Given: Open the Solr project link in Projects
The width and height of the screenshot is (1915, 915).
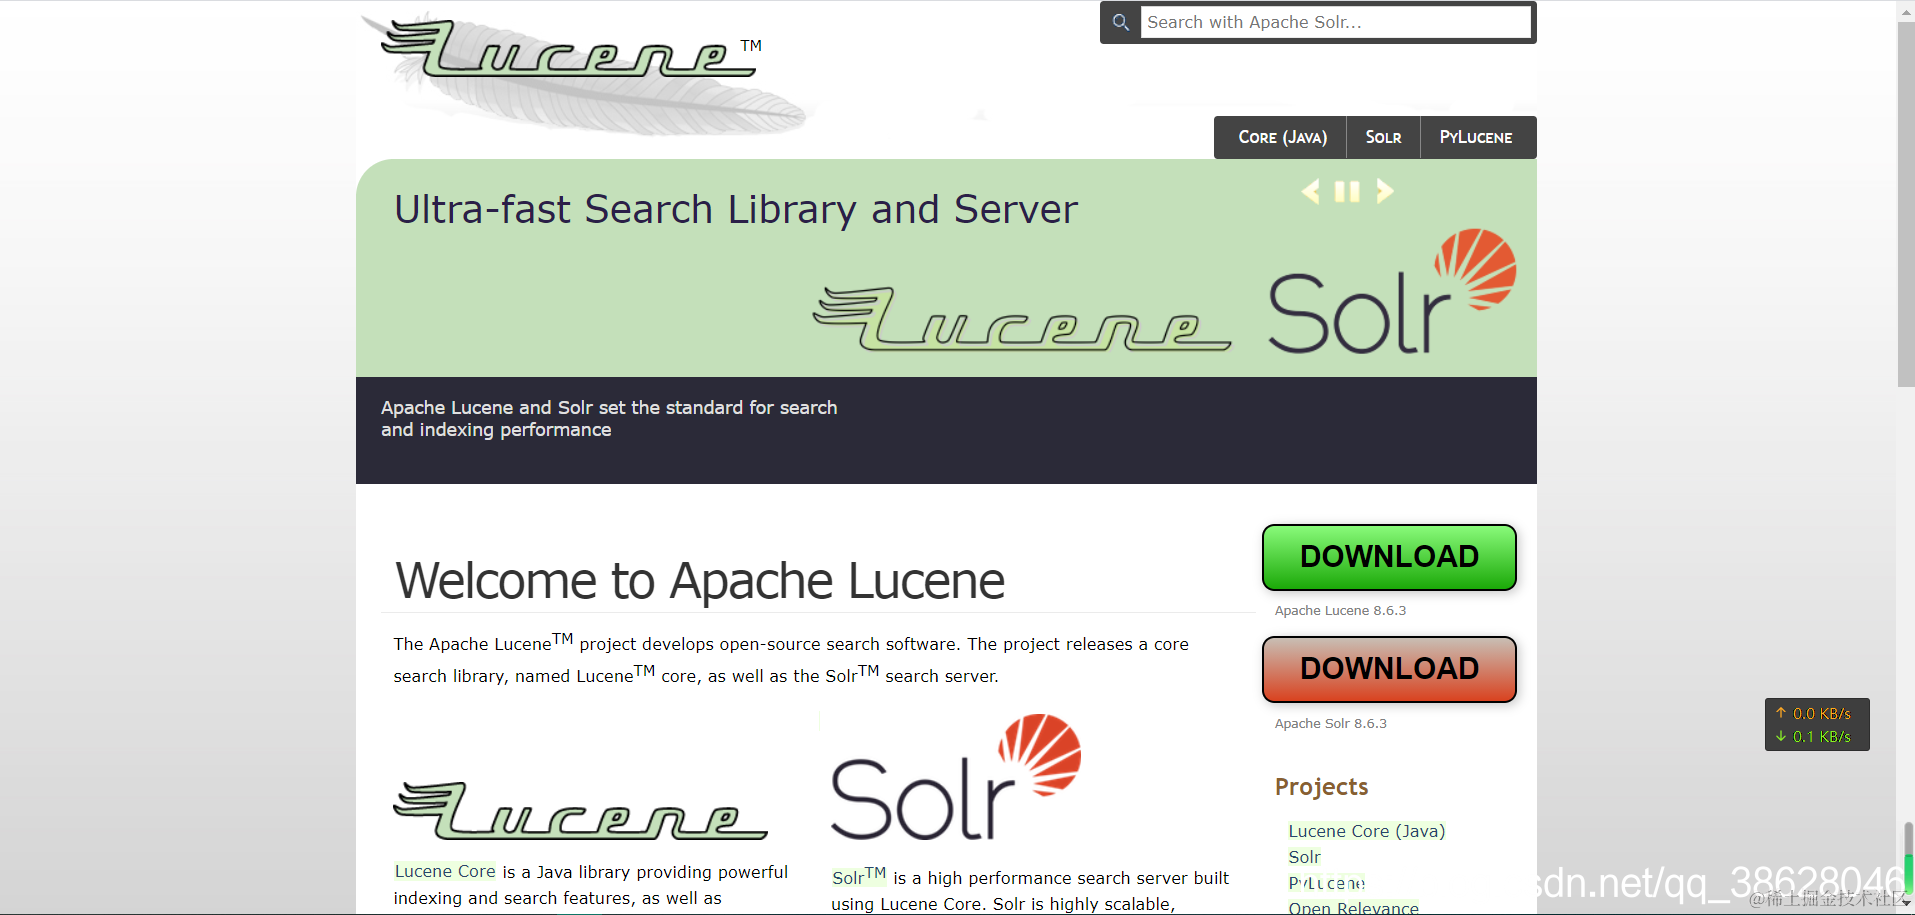Looking at the screenshot, I should pyautogui.click(x=1304, y=857).
